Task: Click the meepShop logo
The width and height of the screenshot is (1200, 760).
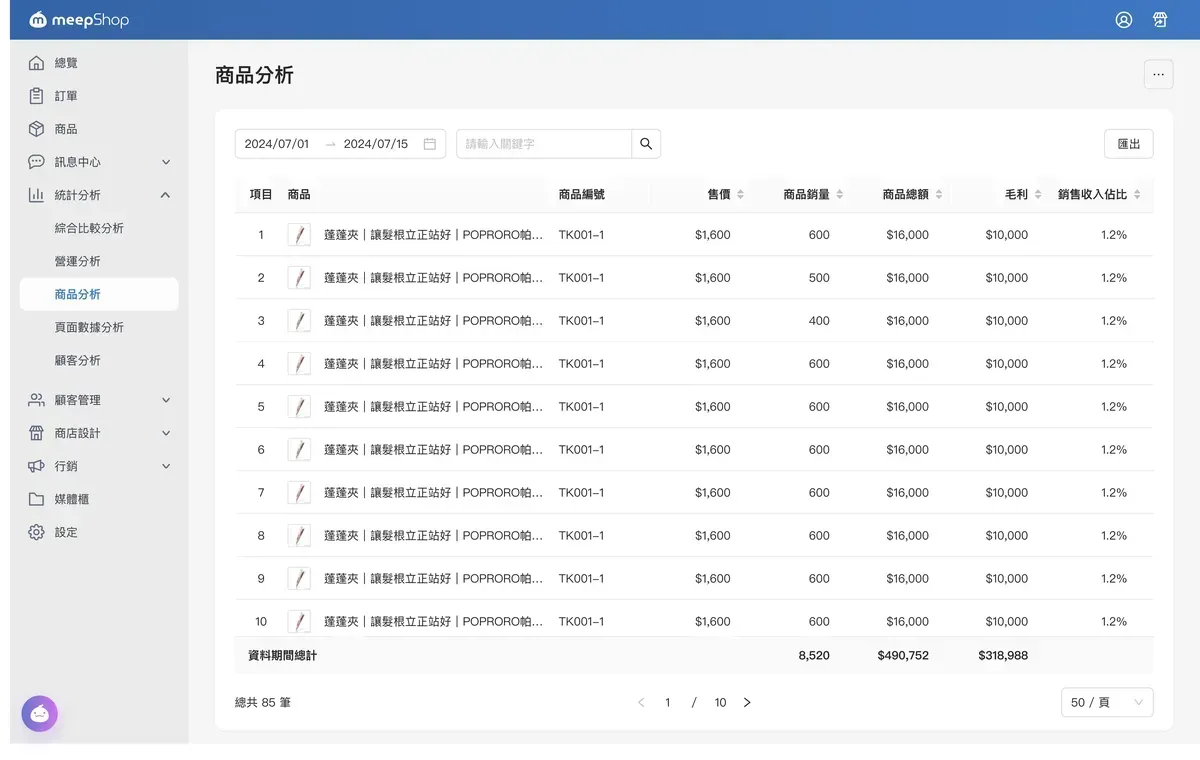Action: [x=79, y=20]
